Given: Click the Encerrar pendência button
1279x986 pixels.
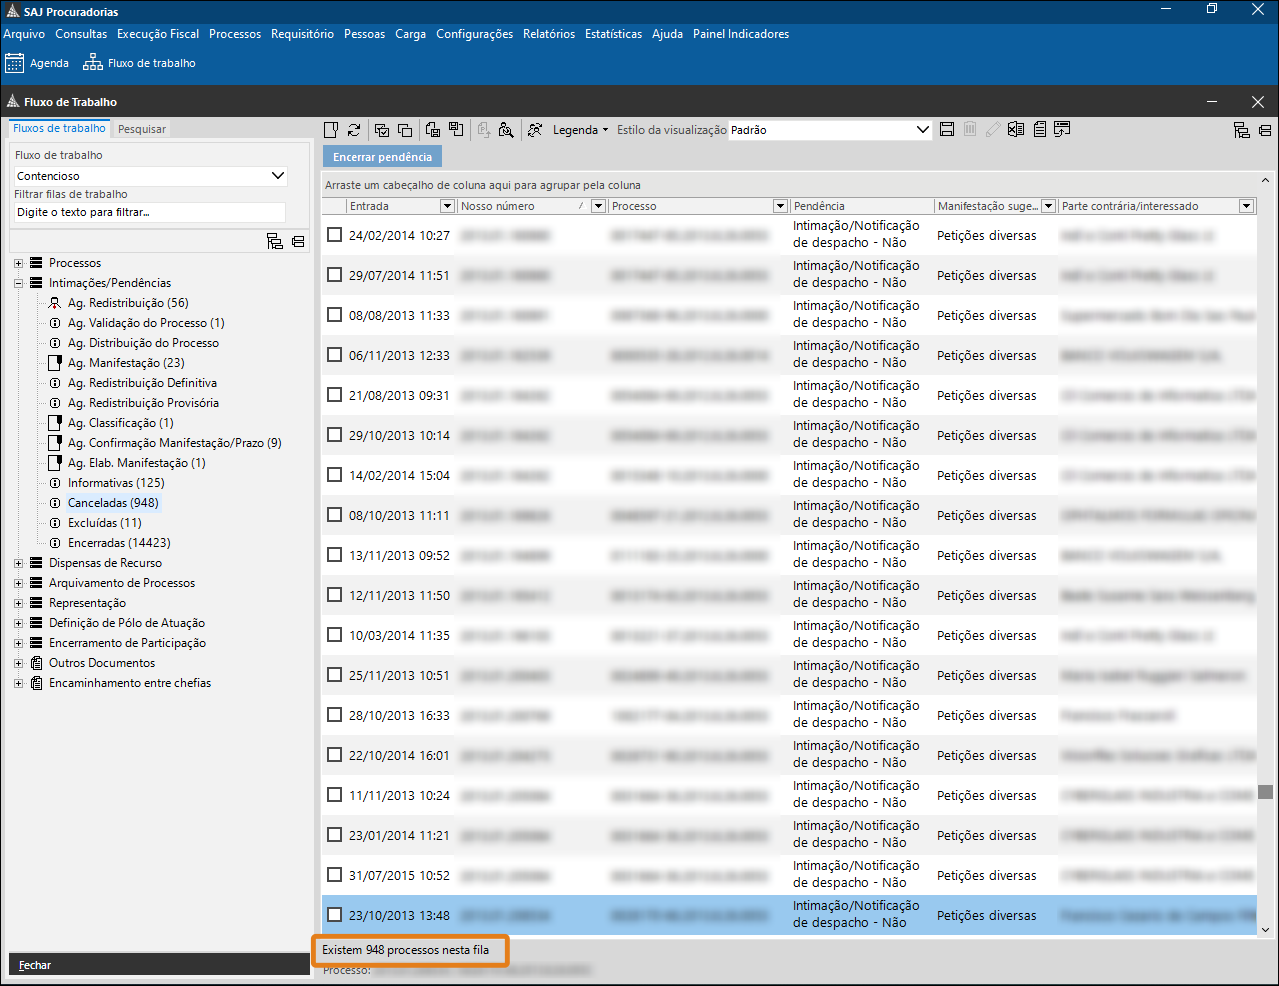Looking at the screenshot, I should point(382,157).
